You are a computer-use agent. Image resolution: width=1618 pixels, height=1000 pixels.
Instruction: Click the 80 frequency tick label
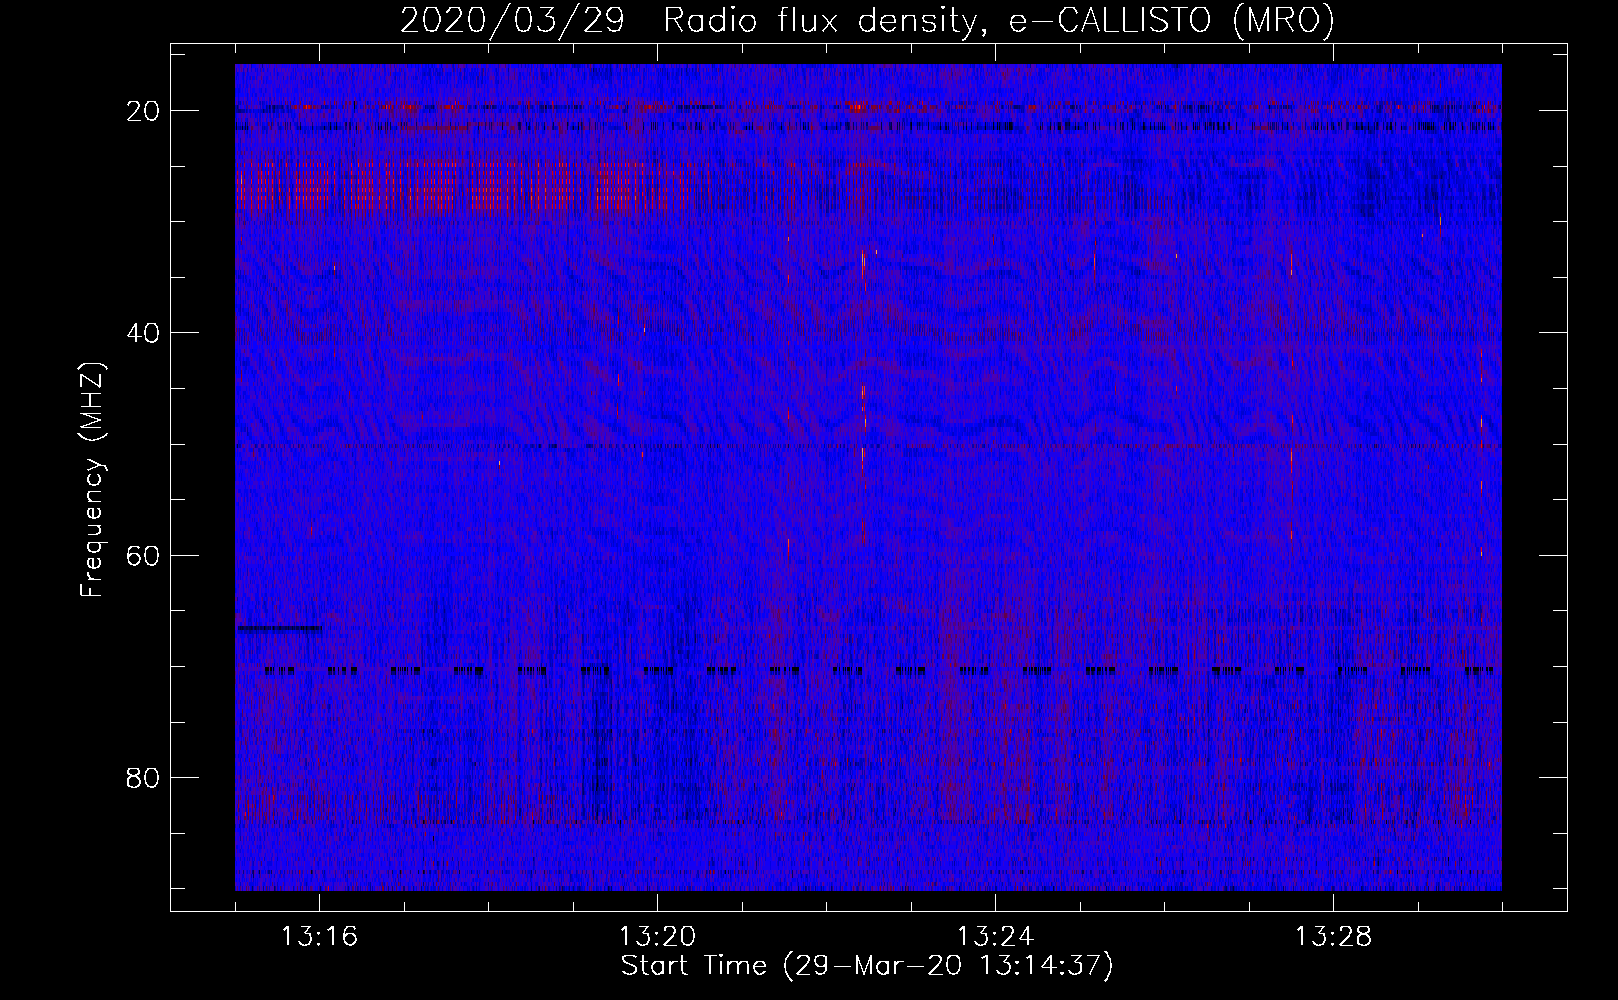click(144, 777)
